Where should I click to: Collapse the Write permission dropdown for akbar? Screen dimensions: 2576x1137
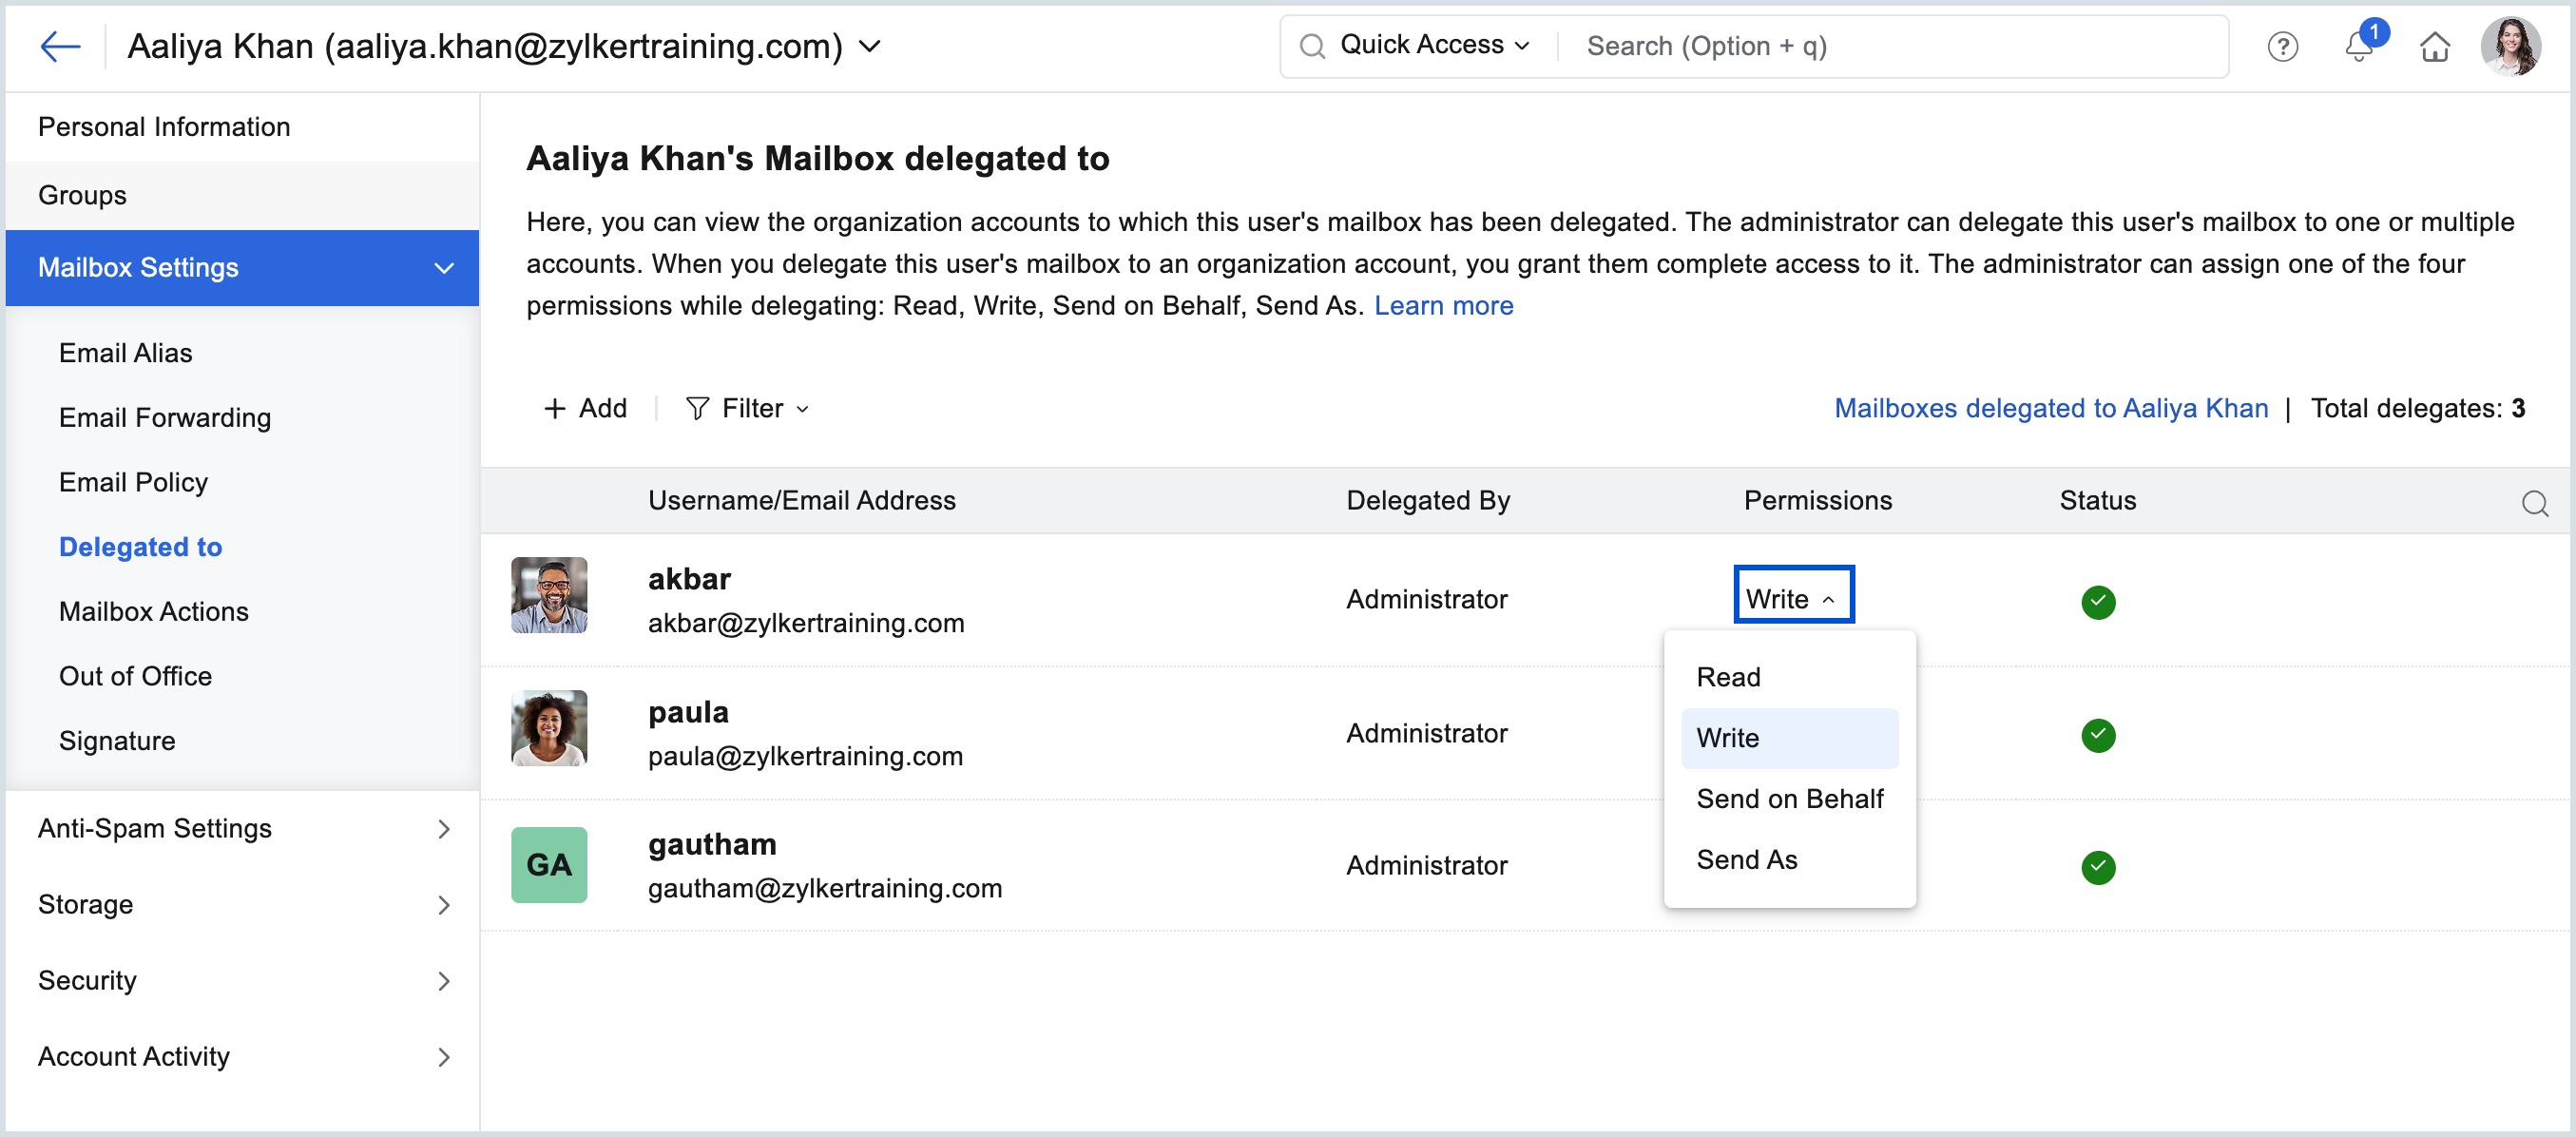(x=1792, y=598)
